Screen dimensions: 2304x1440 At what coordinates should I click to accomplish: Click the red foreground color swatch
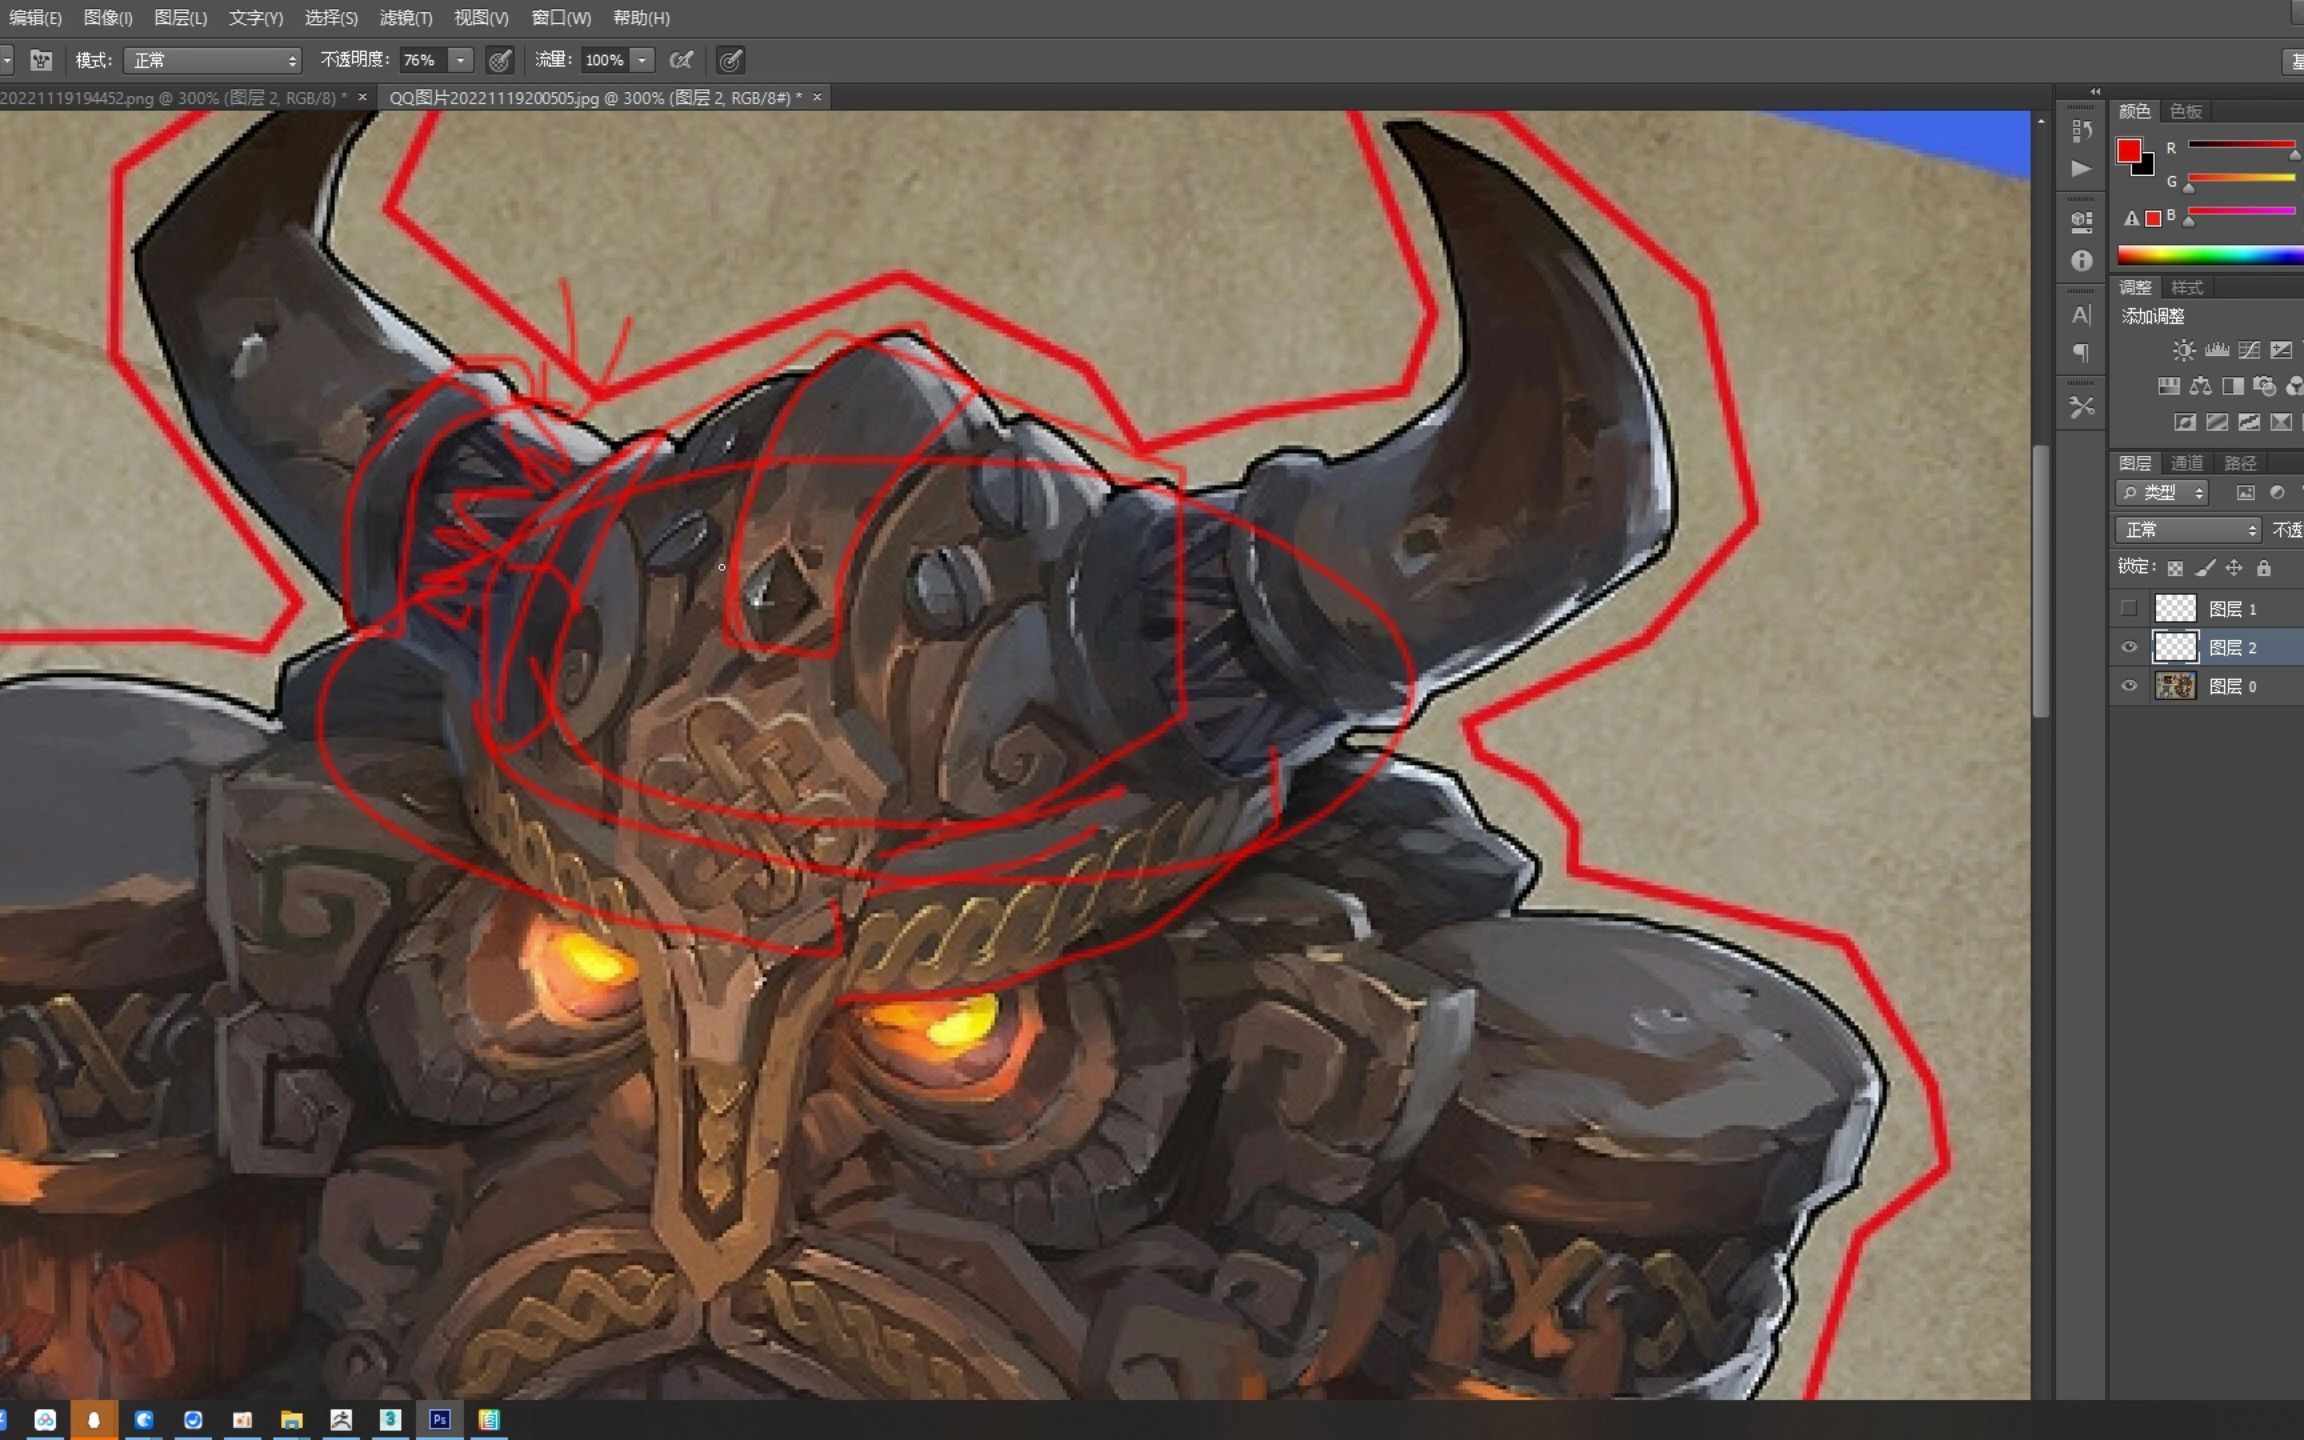2128,151
